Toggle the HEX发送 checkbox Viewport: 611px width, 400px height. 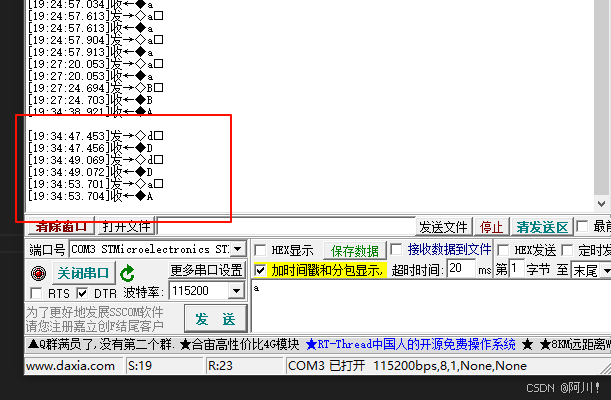(503, 250)
